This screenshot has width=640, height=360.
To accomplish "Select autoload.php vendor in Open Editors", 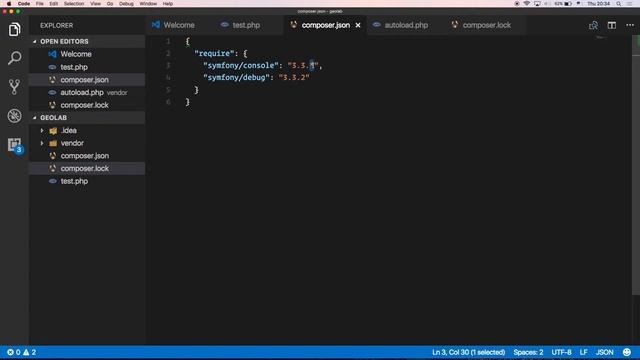I will [87, 93].
